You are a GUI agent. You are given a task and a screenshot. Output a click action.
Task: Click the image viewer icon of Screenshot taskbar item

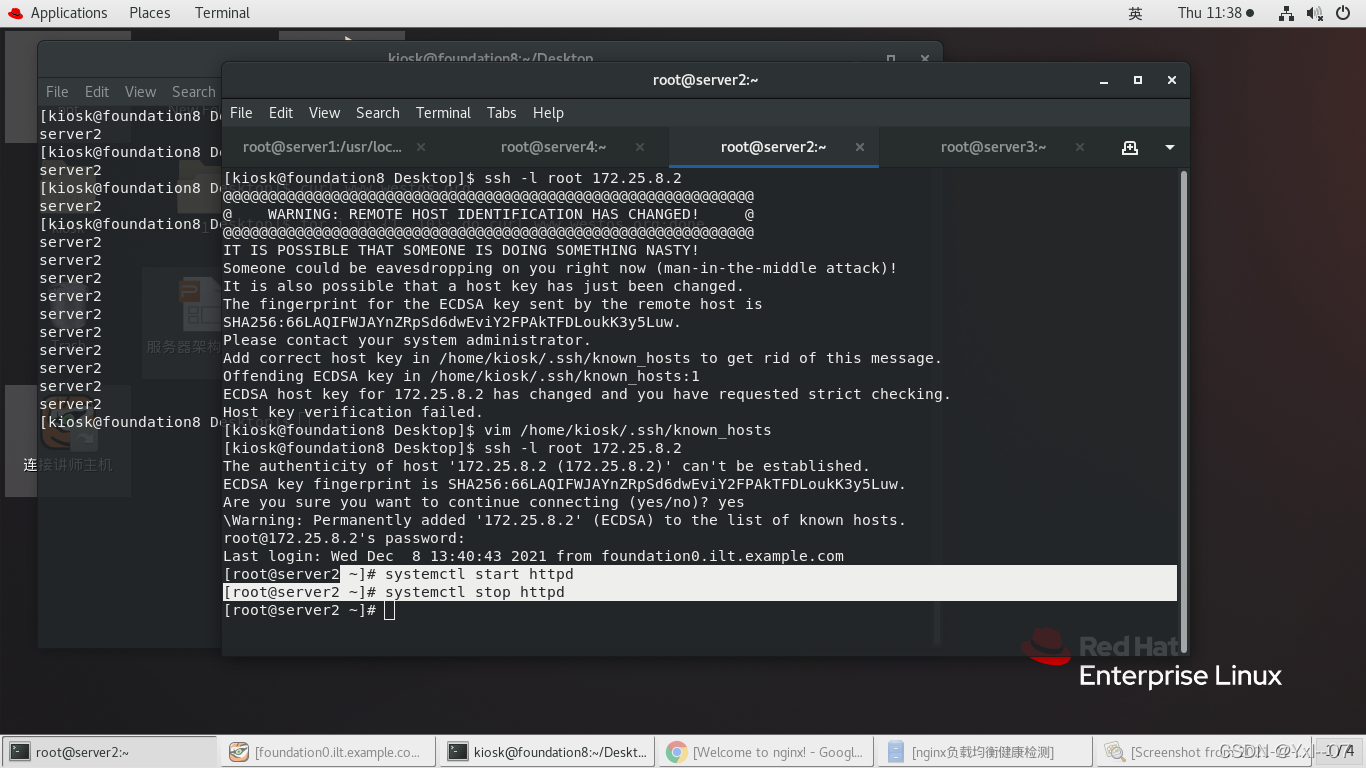click(x=1114, y=752)
